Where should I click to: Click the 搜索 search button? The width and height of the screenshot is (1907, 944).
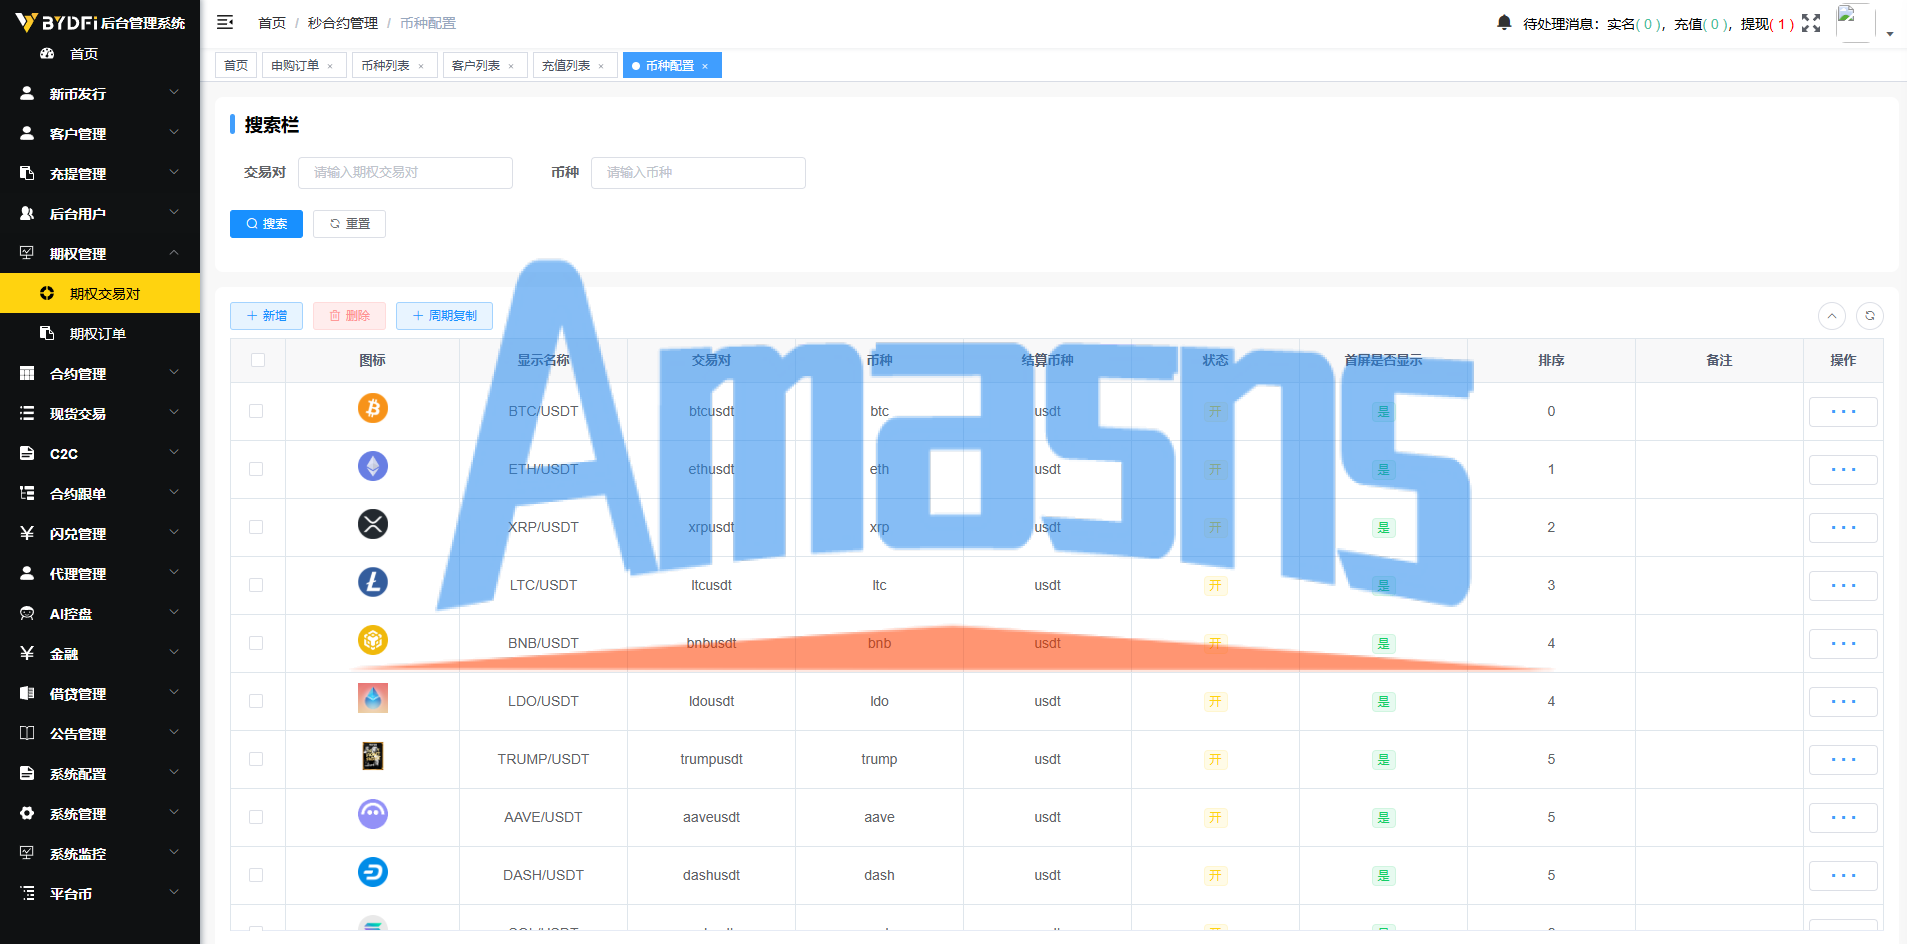tap(266, 224)
